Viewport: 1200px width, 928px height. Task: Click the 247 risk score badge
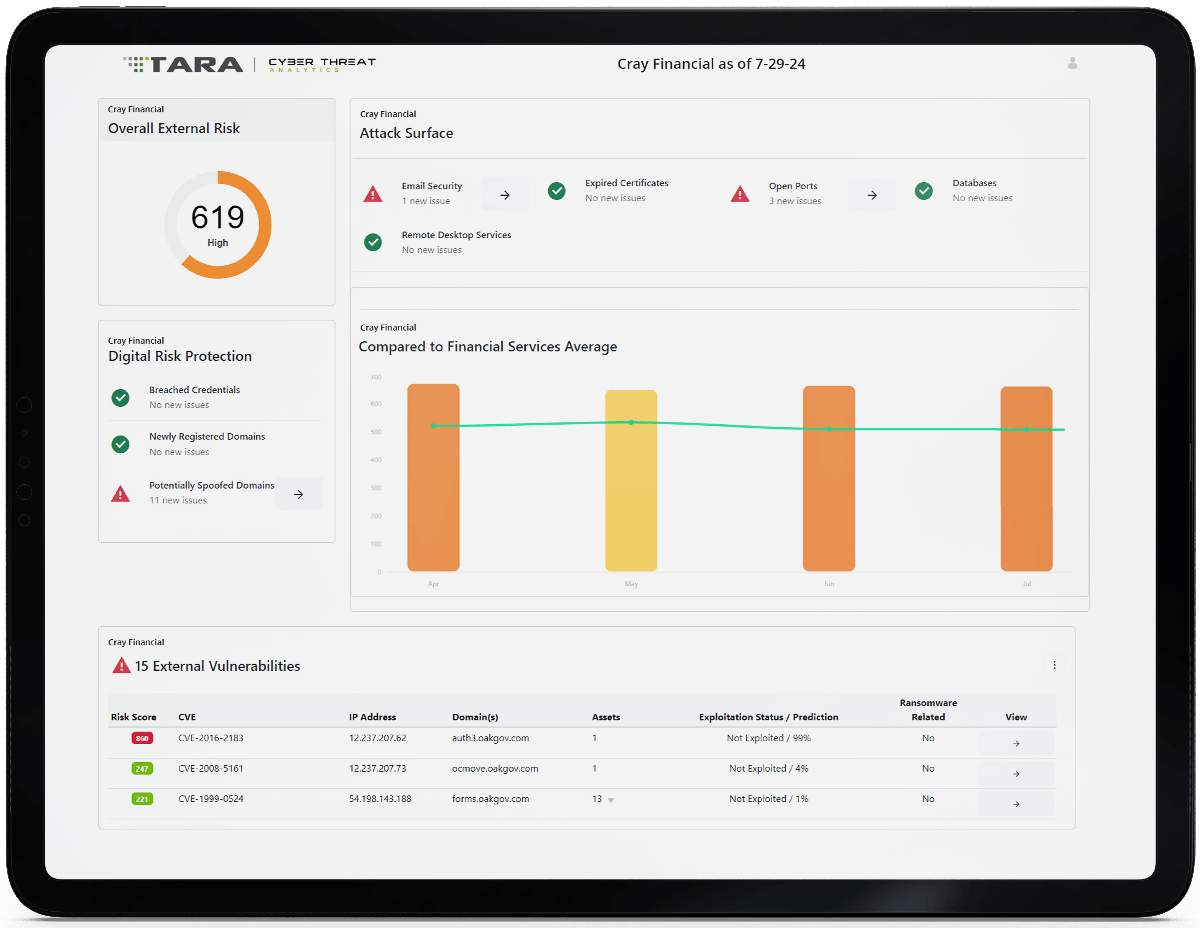[x=142, y=769]
